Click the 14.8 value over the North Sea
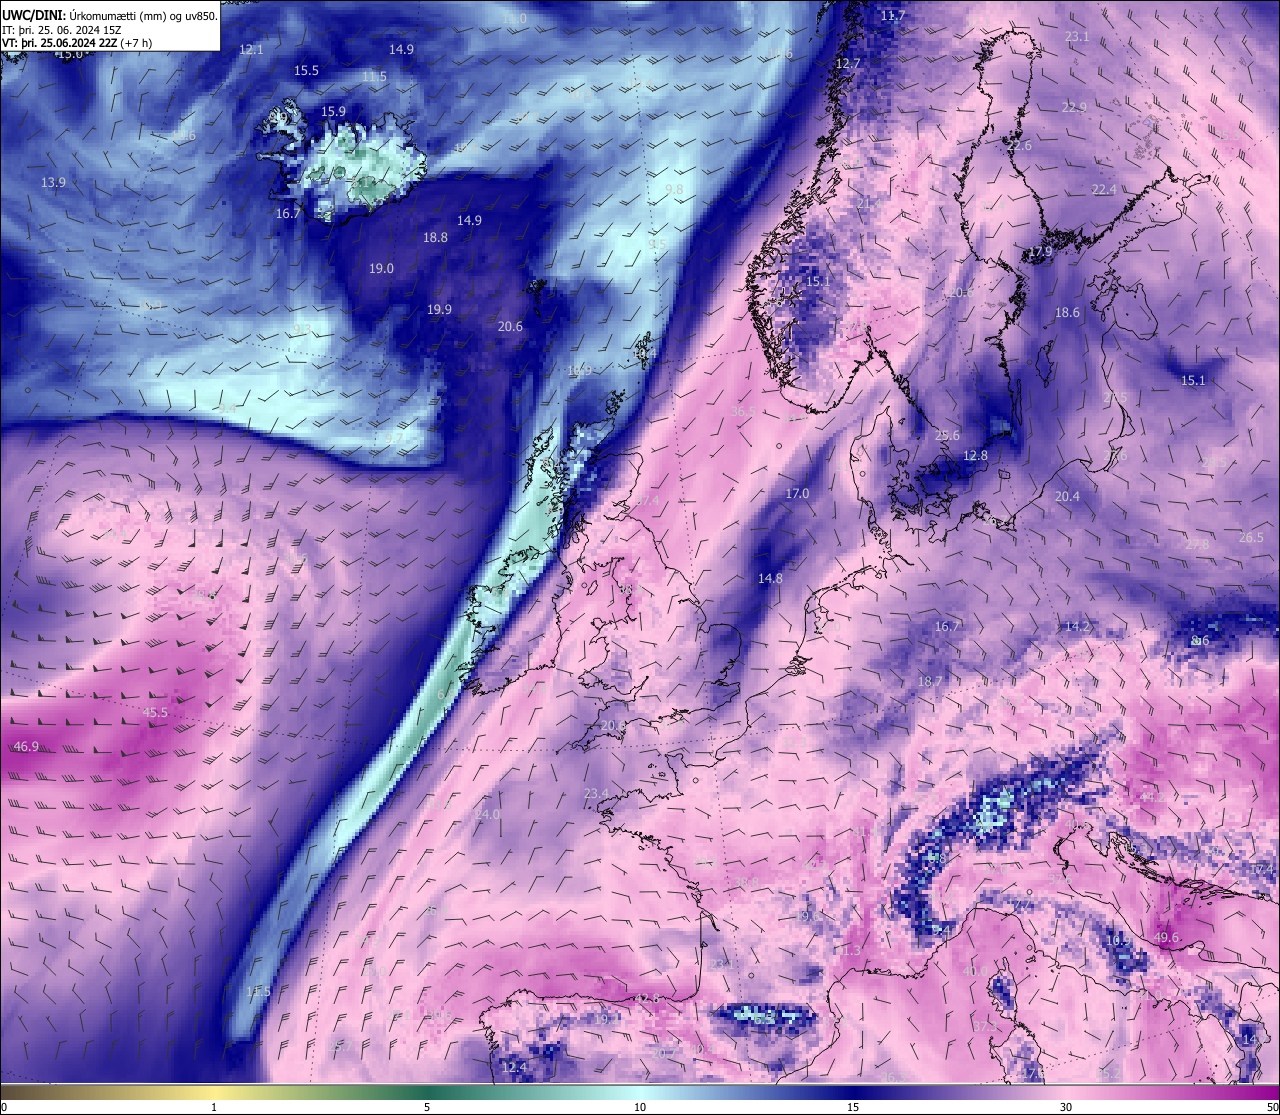 [770, 578]
